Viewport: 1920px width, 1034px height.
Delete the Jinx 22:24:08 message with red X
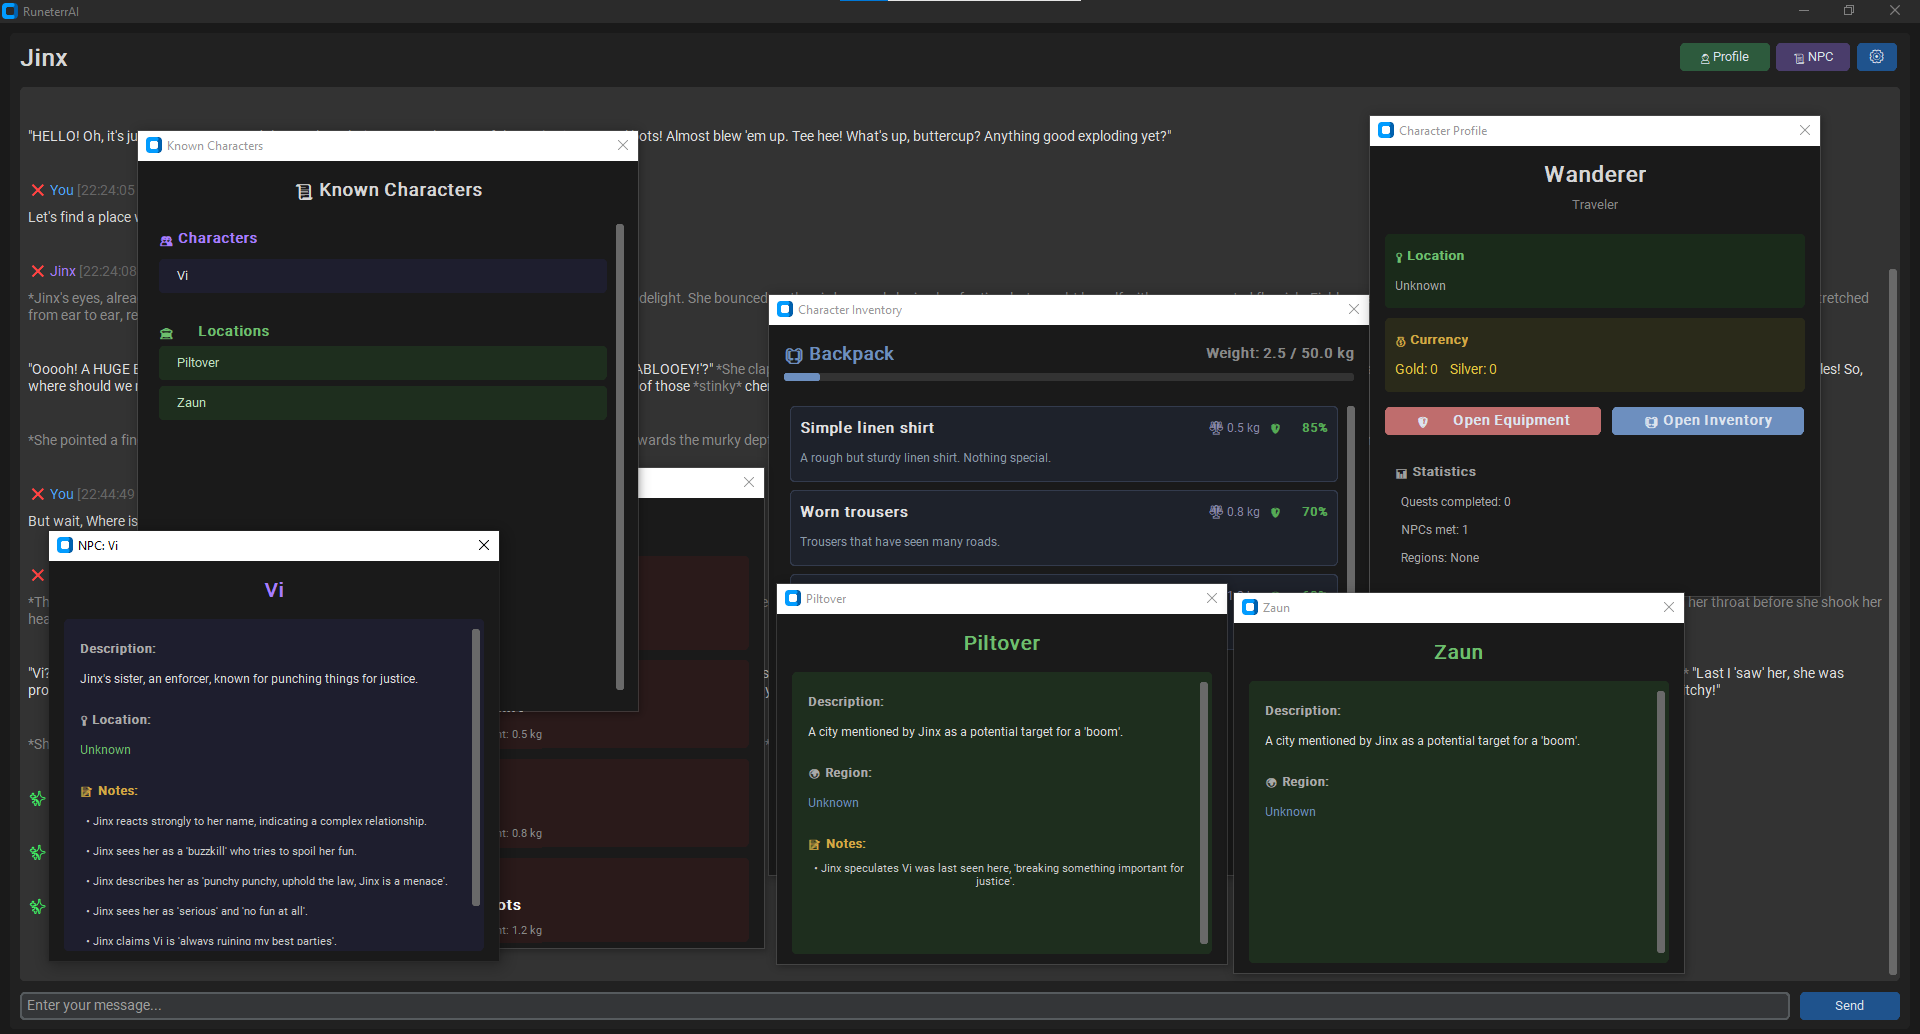pos(38,271)
